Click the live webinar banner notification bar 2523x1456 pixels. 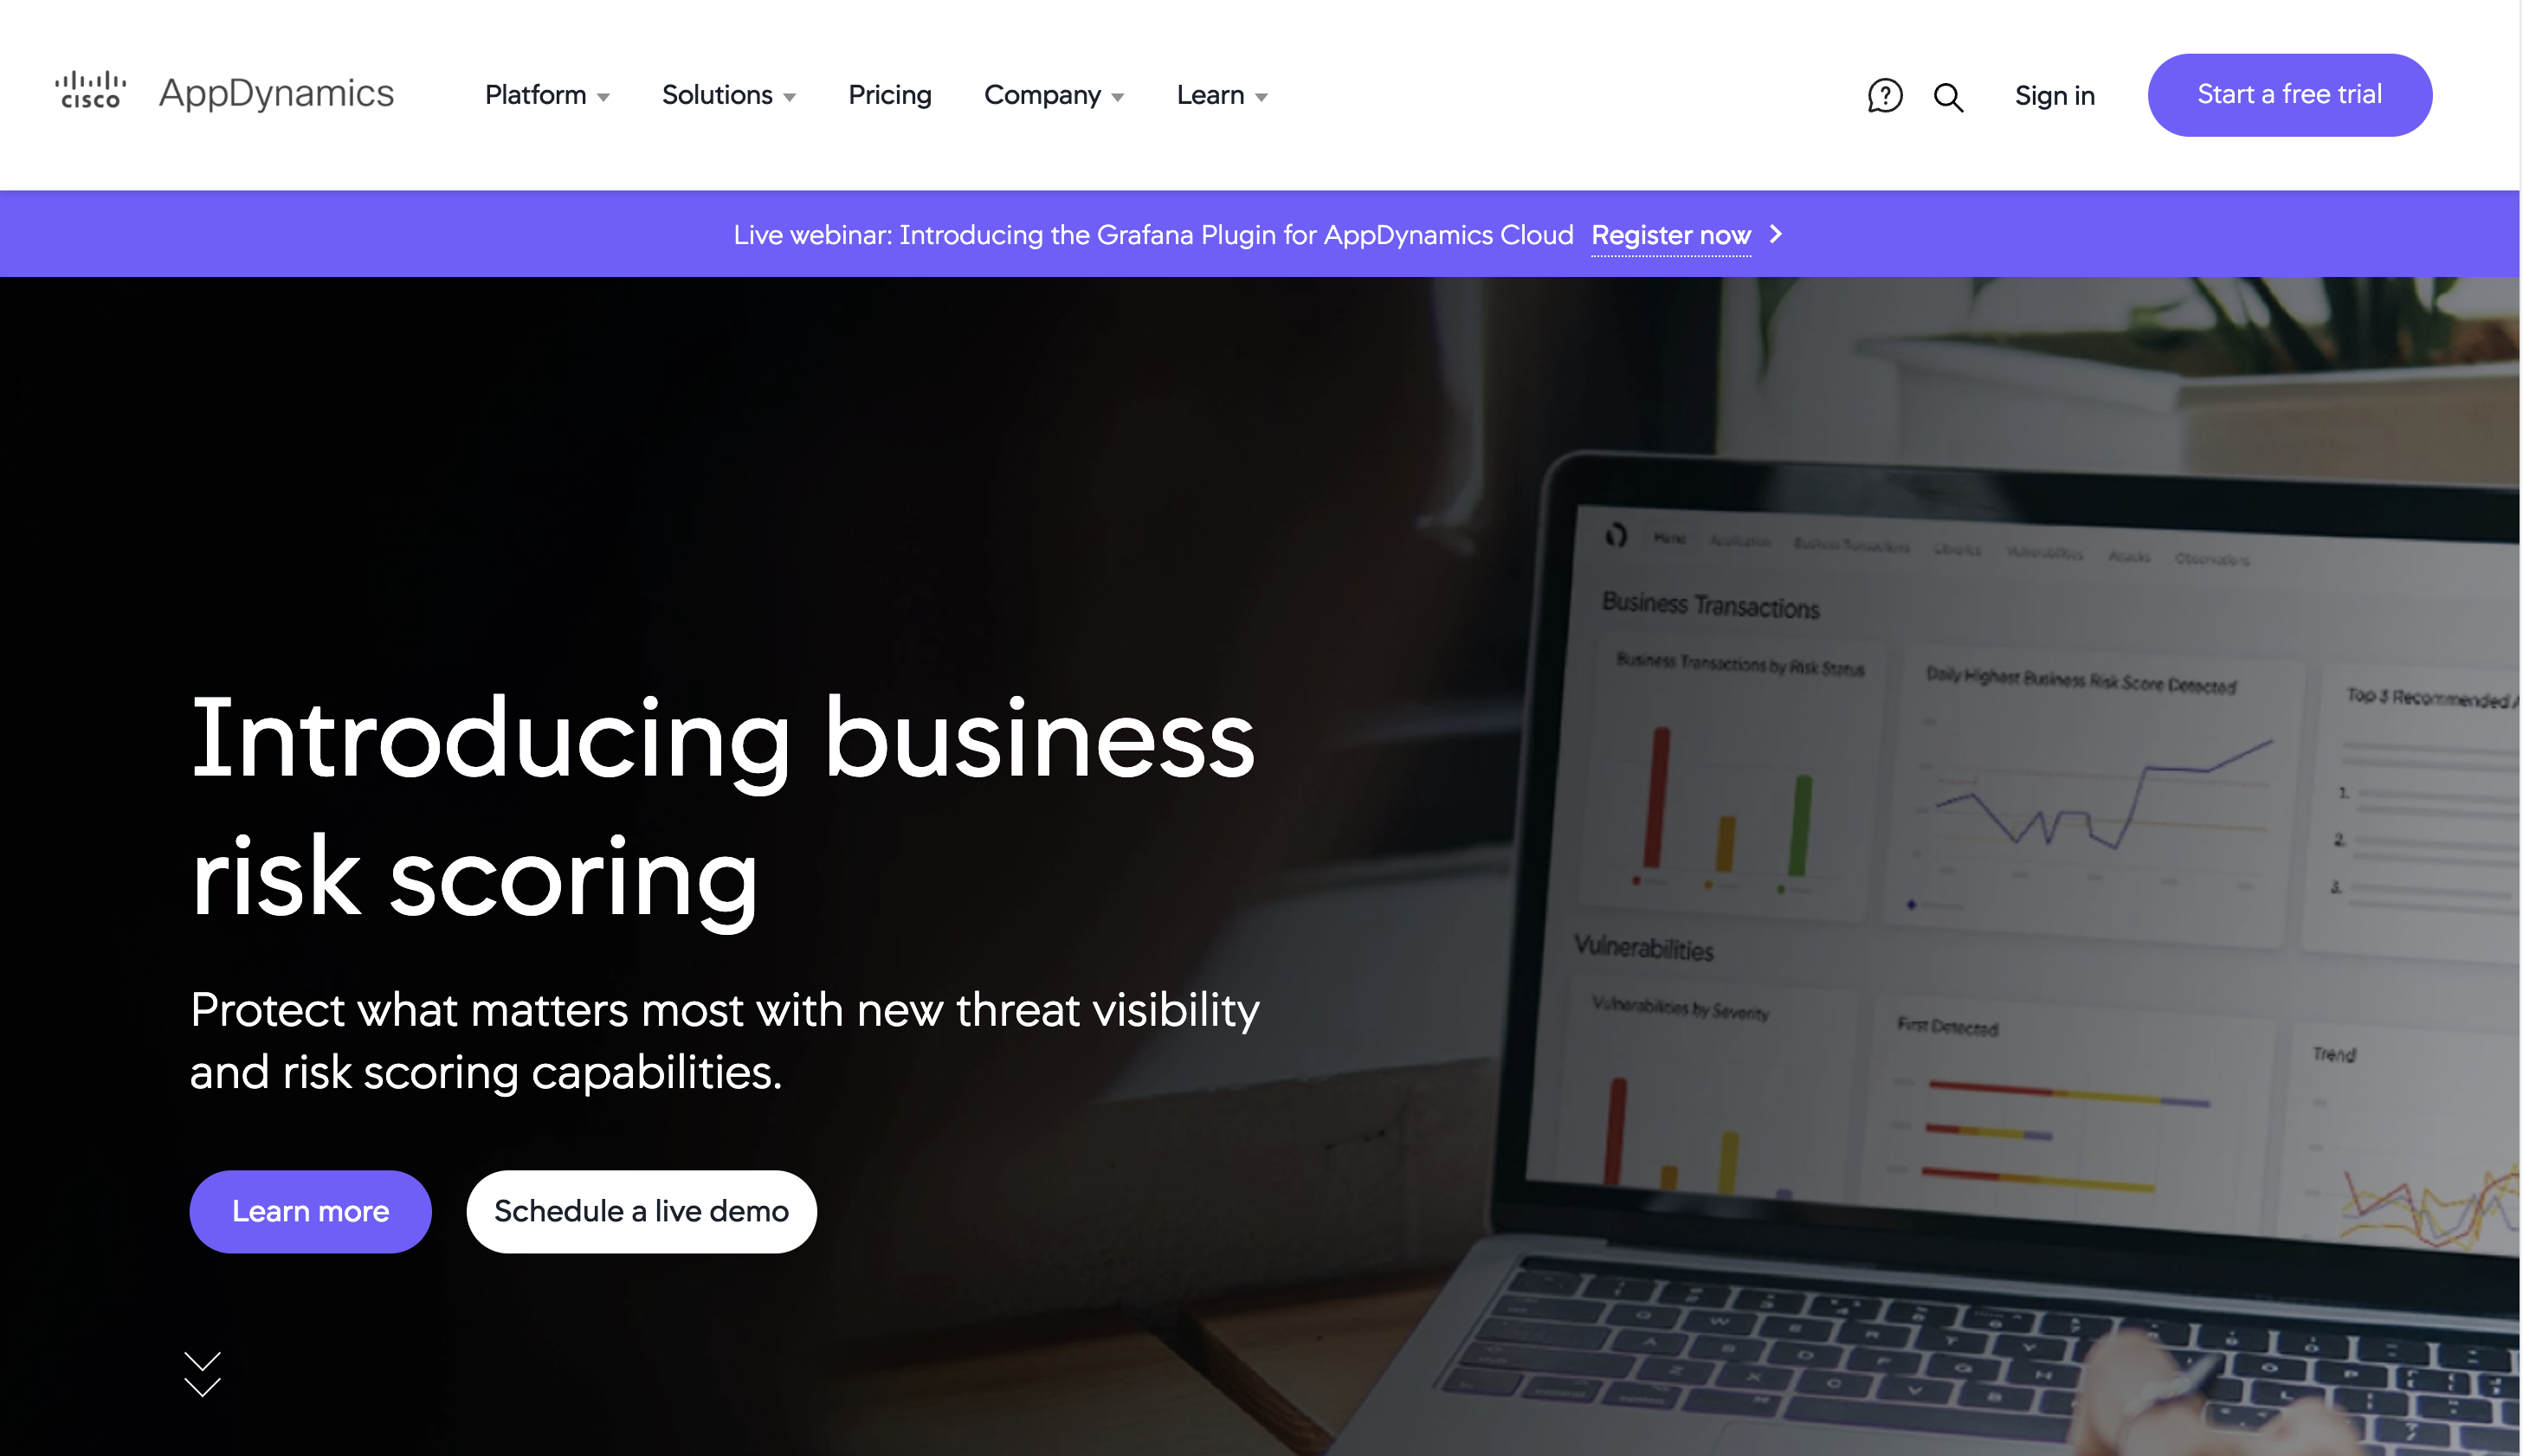(x=1261, y=234)
